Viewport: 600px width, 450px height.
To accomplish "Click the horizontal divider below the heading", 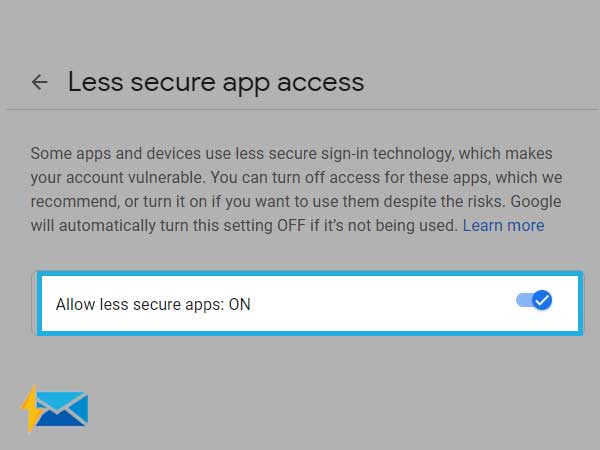I will pyautogui.click(x=303, y=109).
